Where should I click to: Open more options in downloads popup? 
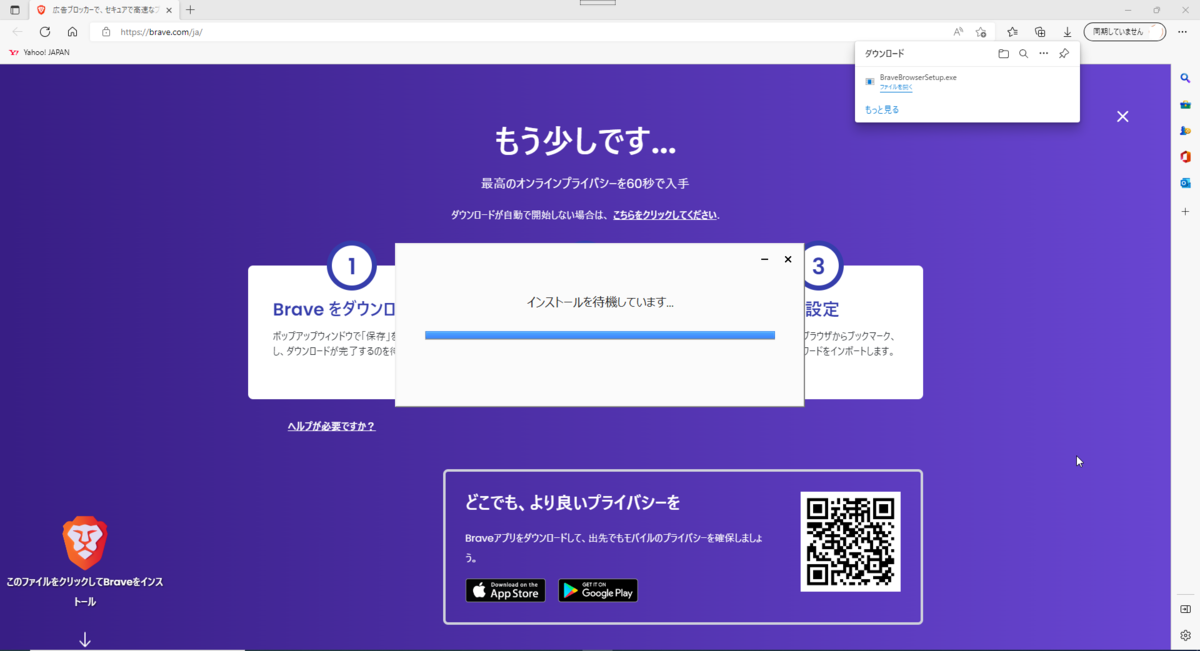tap(1043, 54)
